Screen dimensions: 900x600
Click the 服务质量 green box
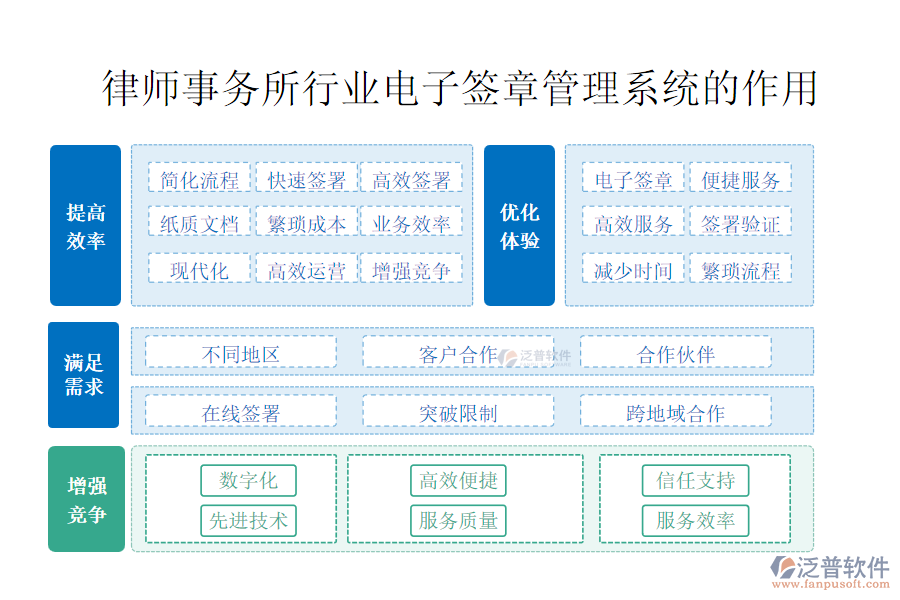point(458,521)
